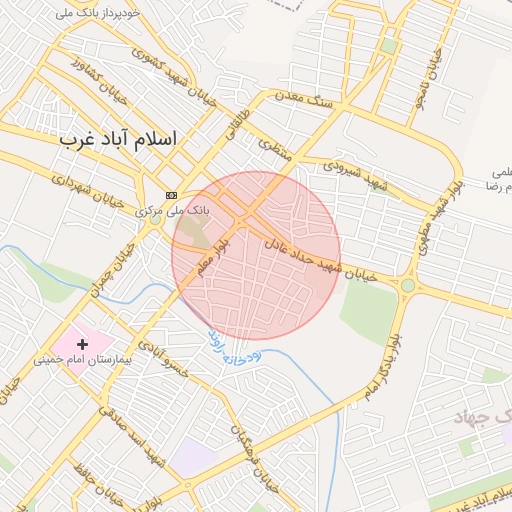Click the hospital cross icon on the pink area

click(x=82, y=344)
